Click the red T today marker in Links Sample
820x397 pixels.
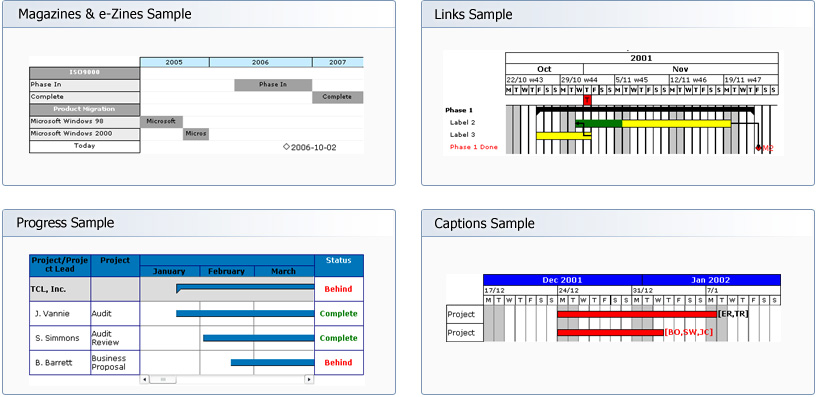(587, 100)
